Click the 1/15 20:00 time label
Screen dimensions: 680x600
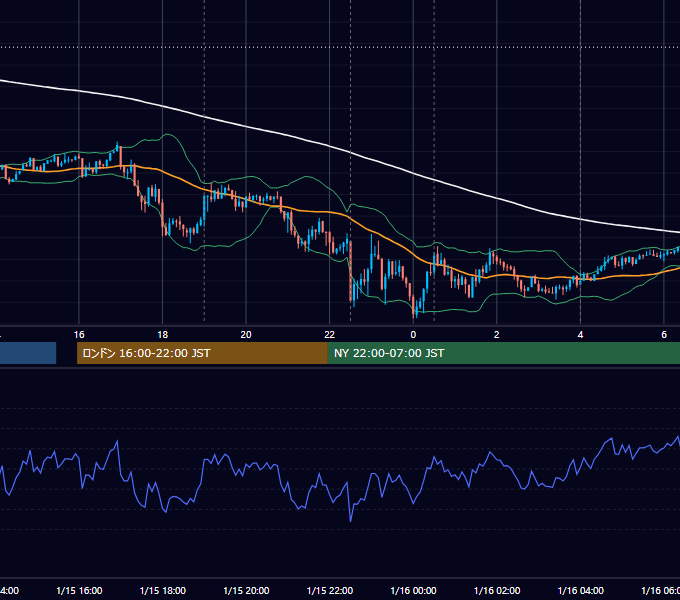[x=246, y=590]
